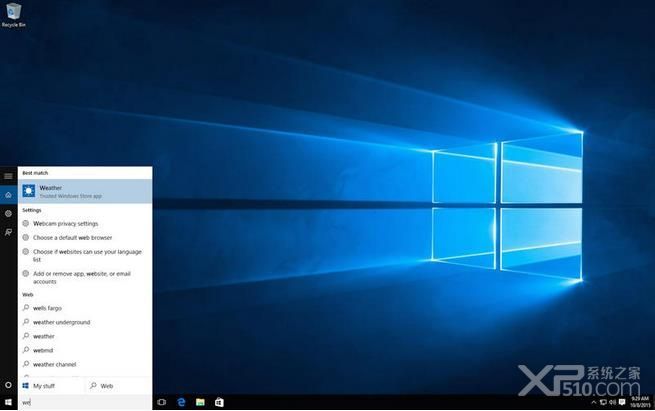Screen dimensions: 655x411
Task: Open the Cortana feedback icon
Action: click(x=8, y=232)
